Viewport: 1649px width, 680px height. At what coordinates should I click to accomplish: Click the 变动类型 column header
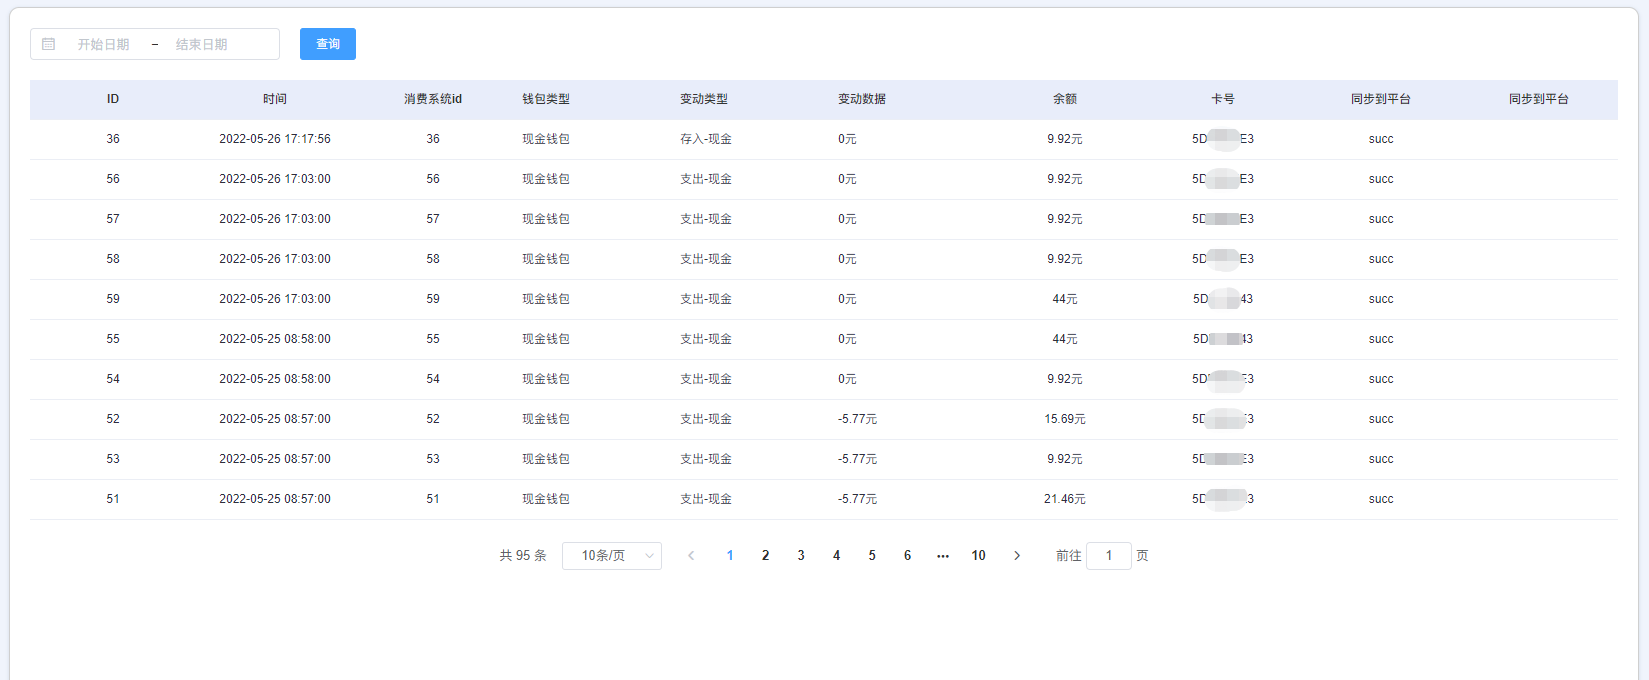coord(704,99)
